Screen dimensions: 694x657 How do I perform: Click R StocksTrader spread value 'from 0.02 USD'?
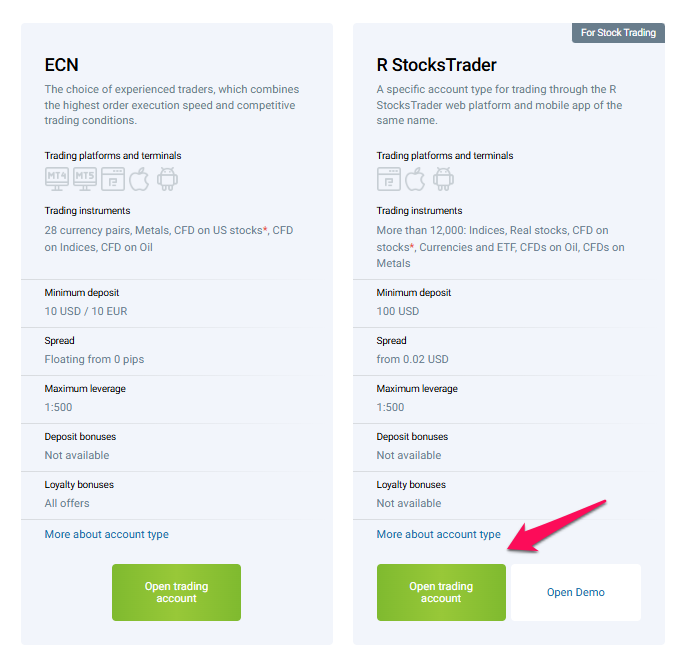pyautogui.click(x=412, y=359)
